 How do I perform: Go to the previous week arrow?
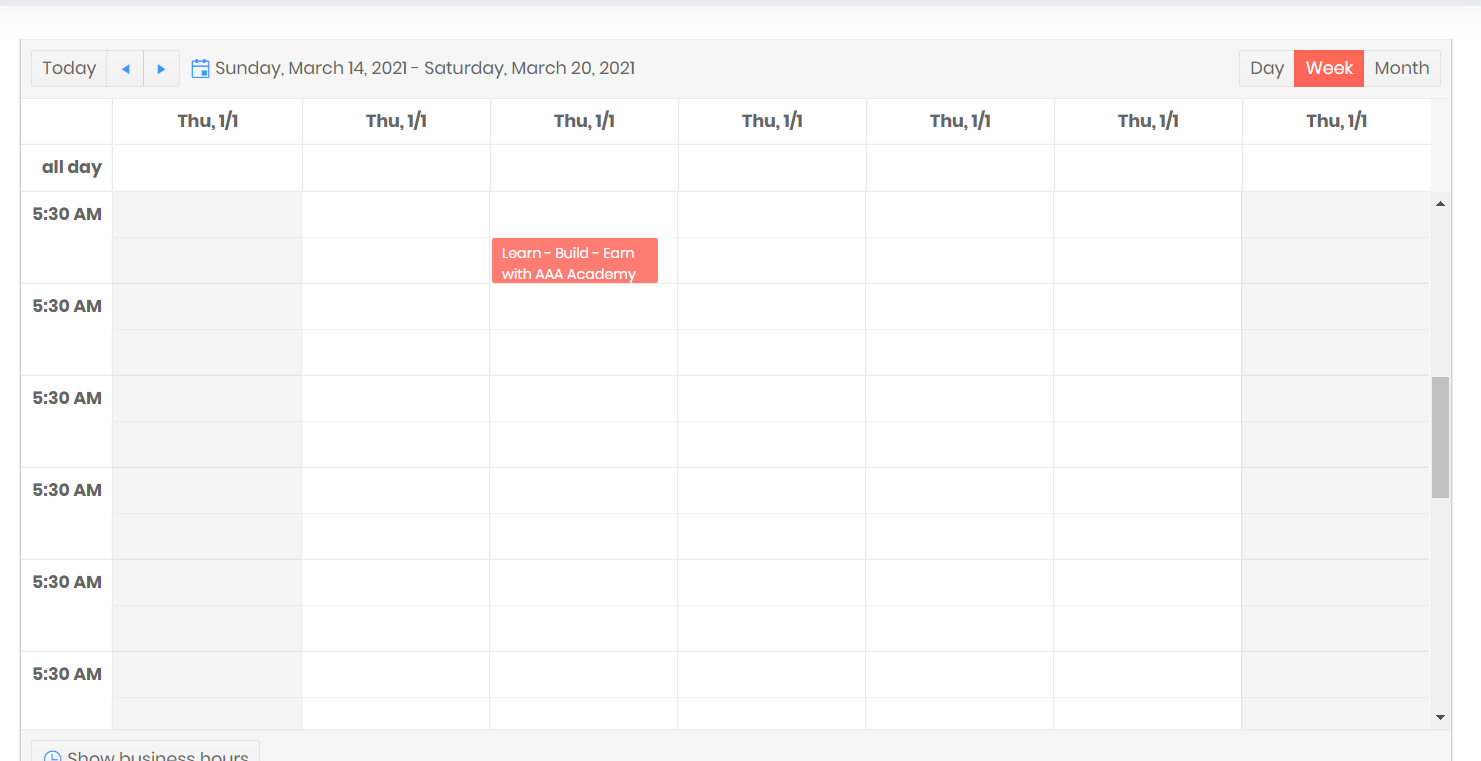(x=125, y=69)
